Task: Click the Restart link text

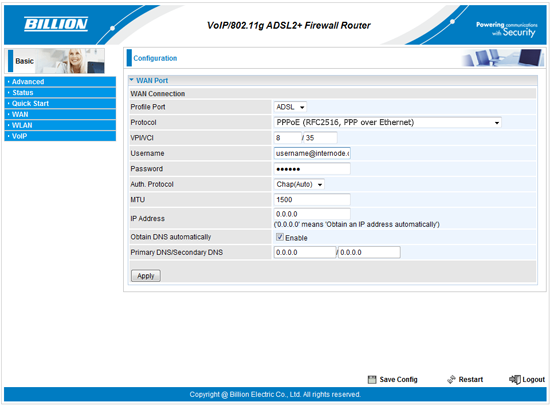Action: 471,379
